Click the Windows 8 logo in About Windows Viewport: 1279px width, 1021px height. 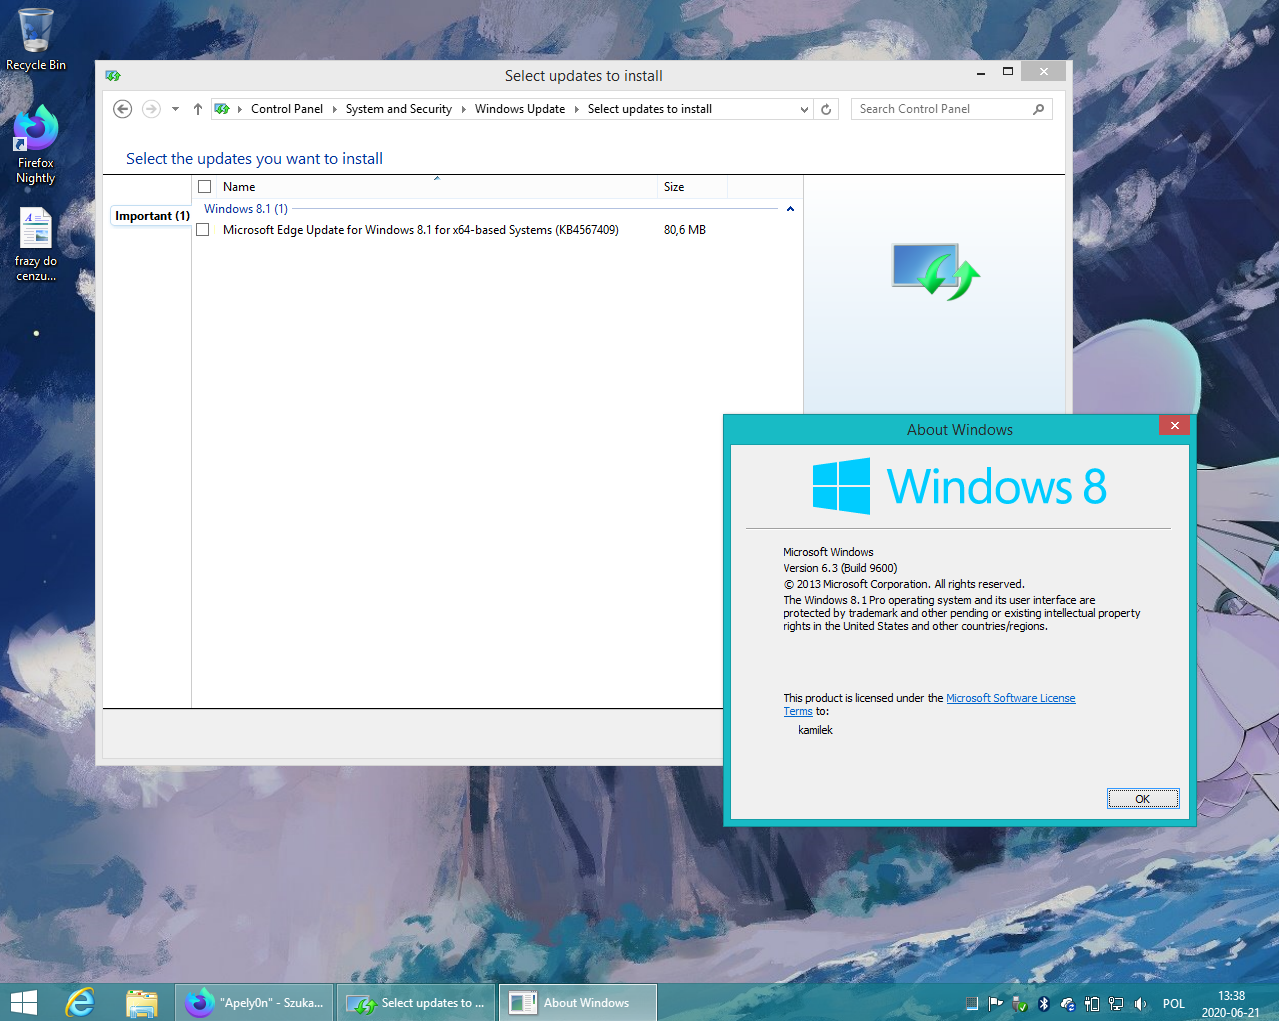click(x=960, y=486)
